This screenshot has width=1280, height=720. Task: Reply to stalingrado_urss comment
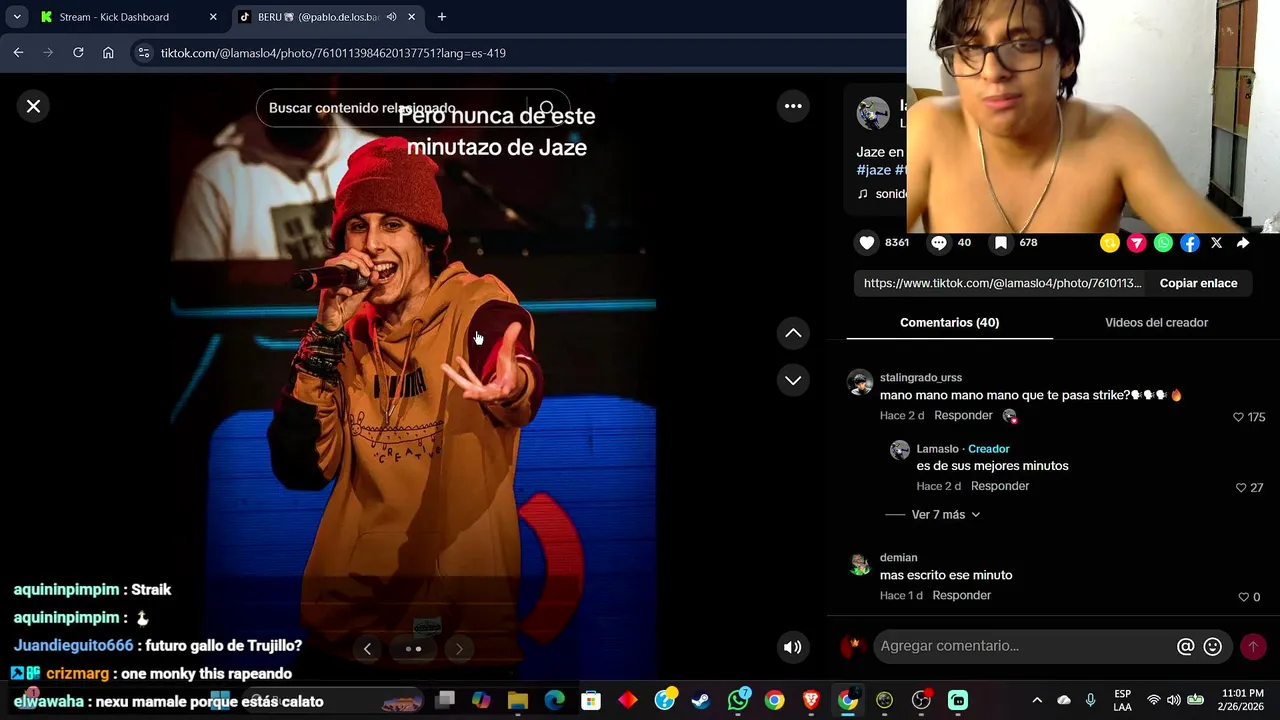tap(963, 415)
